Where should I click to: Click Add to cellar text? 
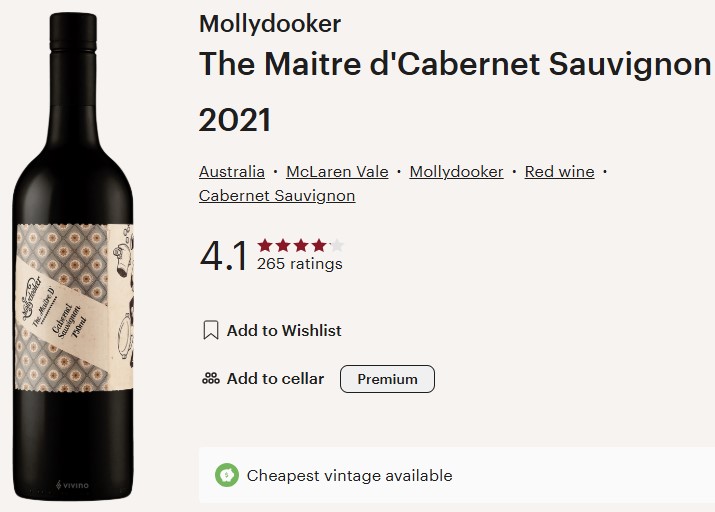pos(275,379)
